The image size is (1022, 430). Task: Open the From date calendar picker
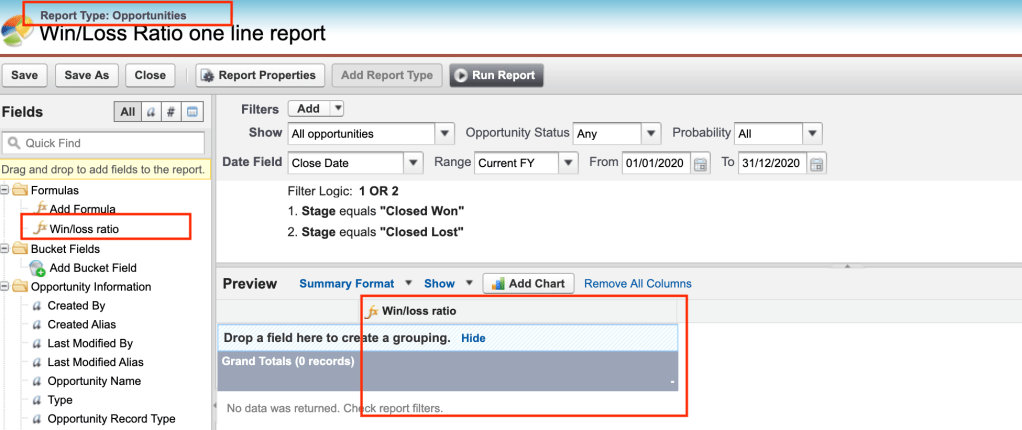[x=701, y=163]
